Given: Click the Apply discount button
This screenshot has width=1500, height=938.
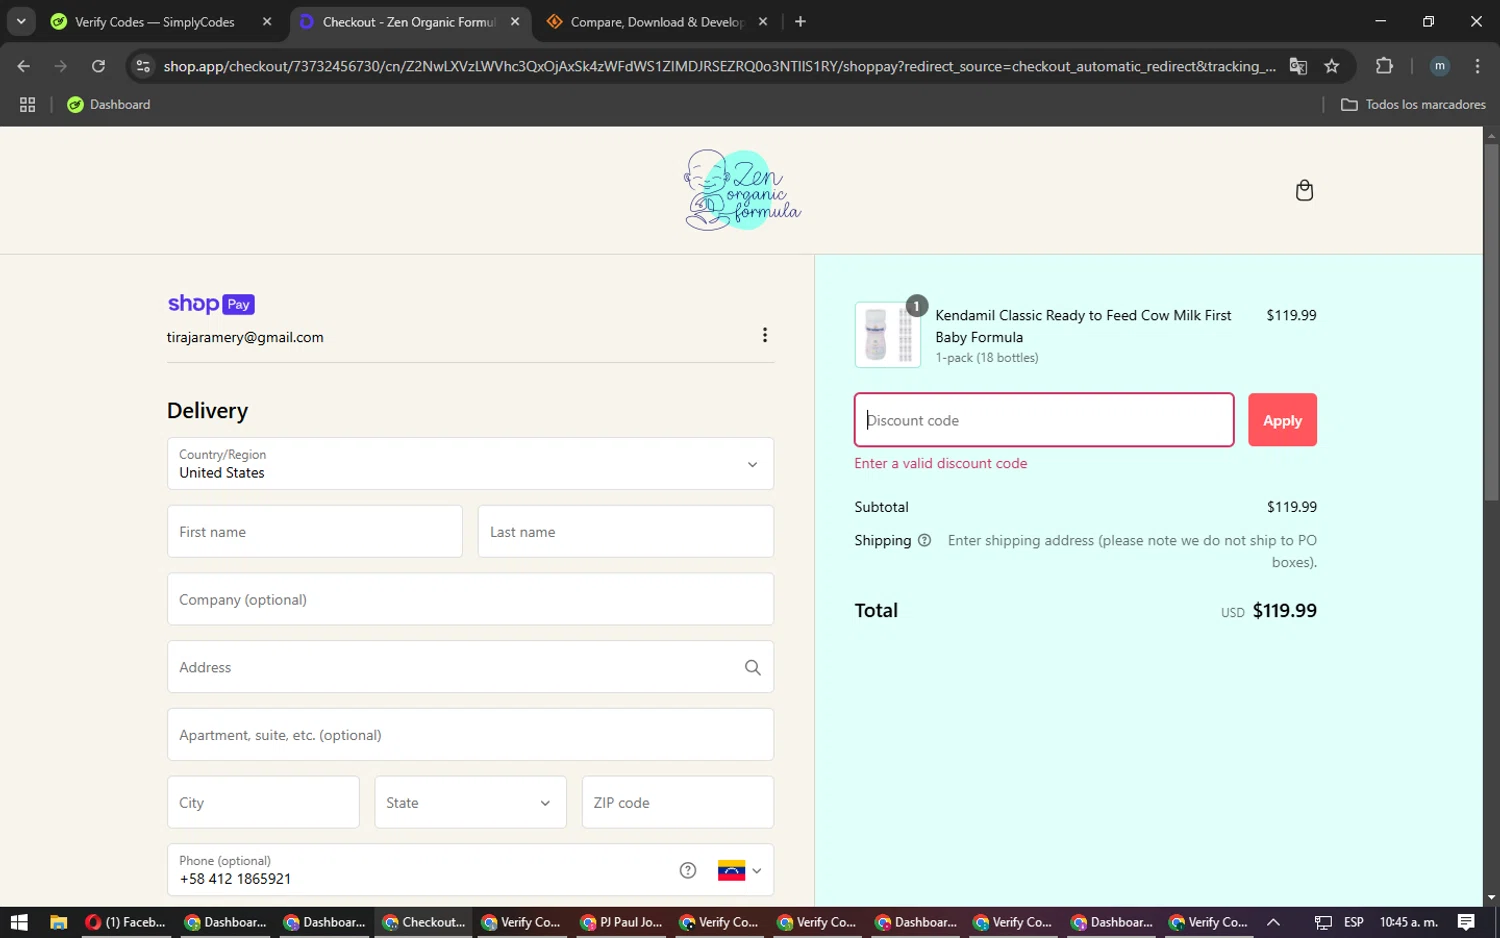Looking at the screenshot, I should [x=1282, y=420].
